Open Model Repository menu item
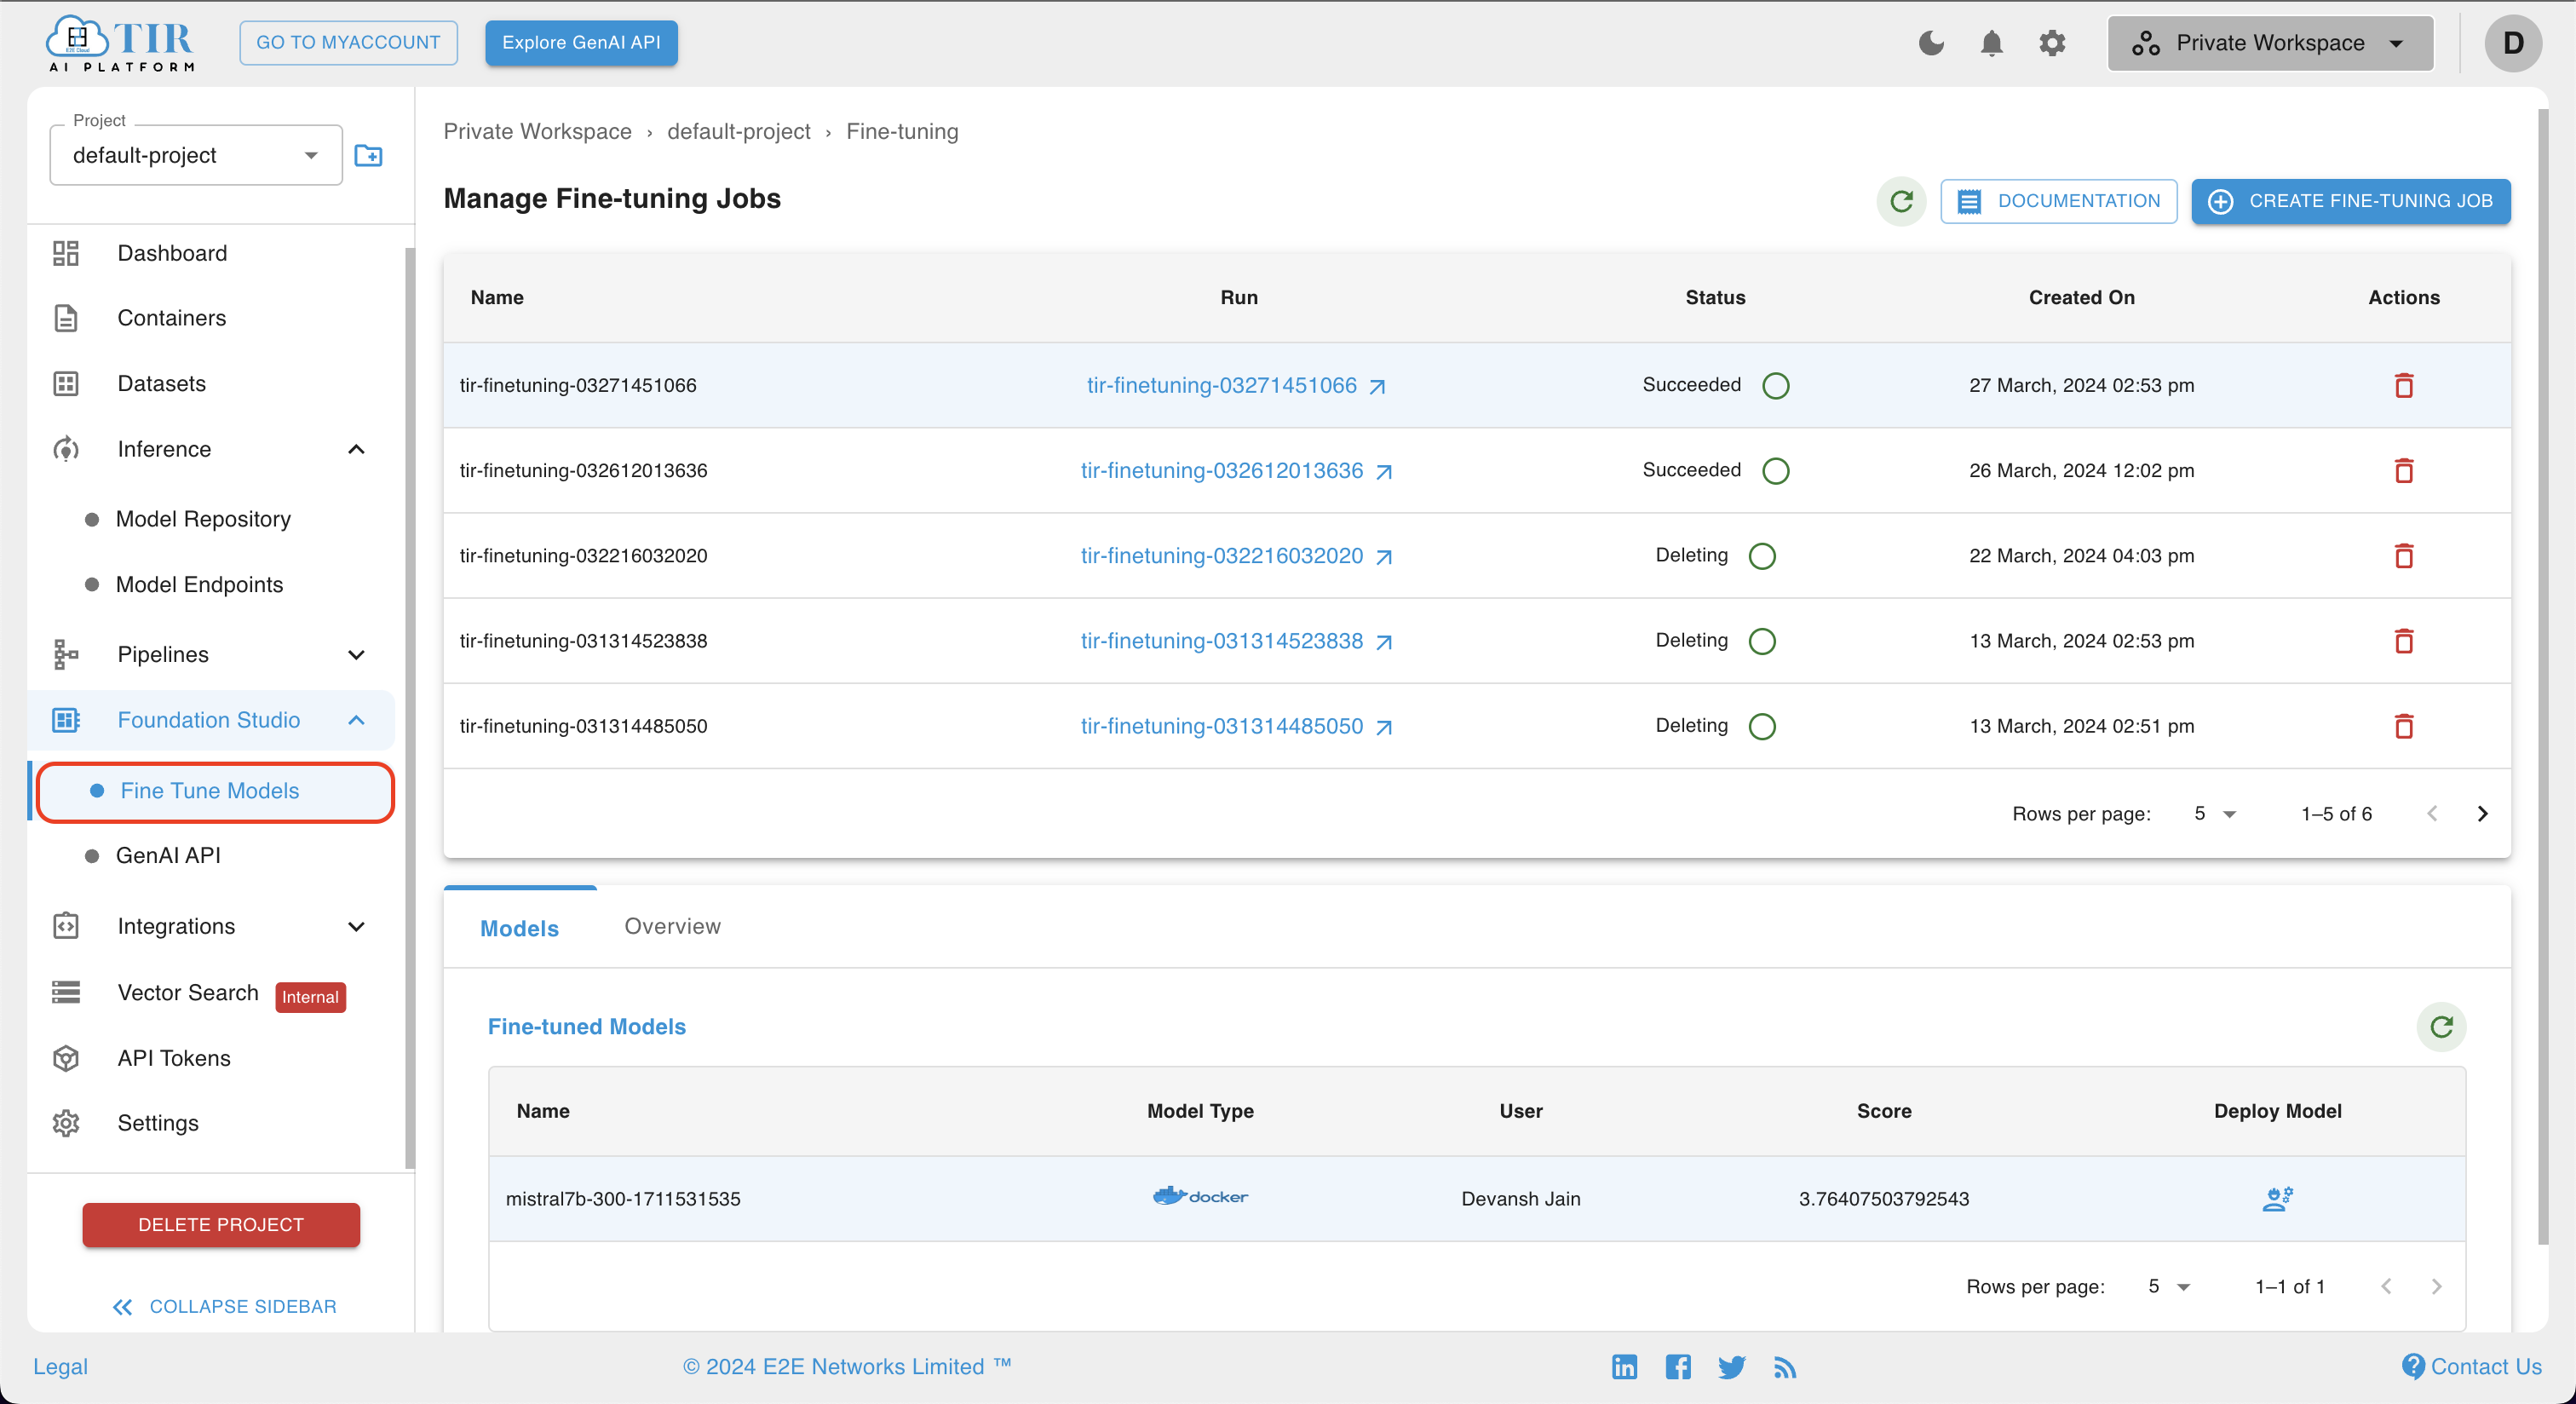This screenshot has height=1404, width=2576. pos(203,519)
